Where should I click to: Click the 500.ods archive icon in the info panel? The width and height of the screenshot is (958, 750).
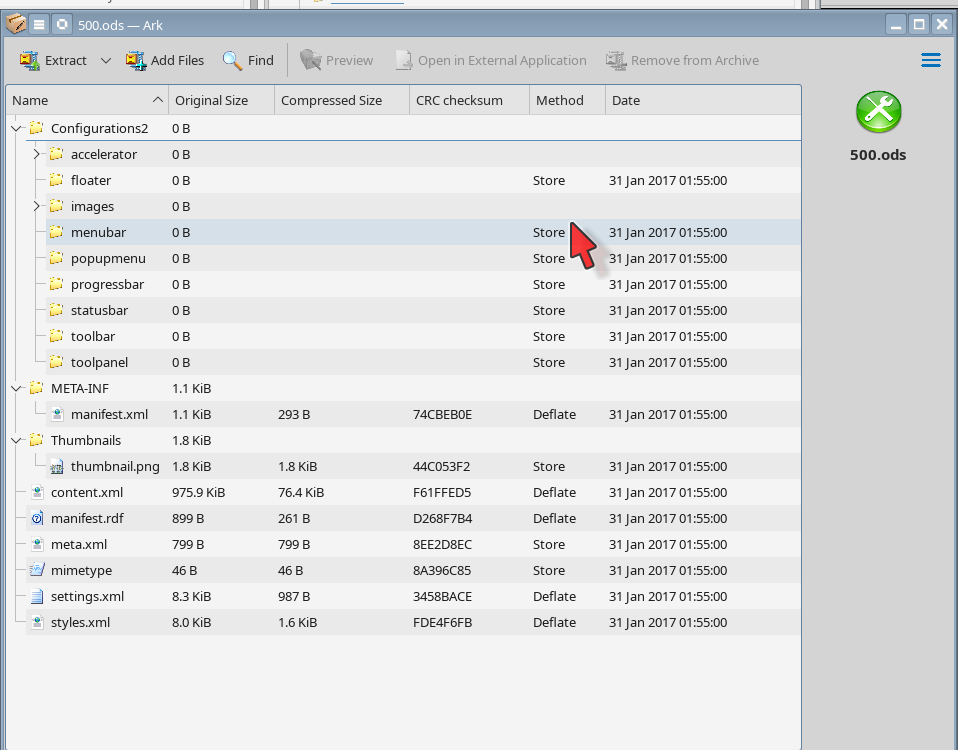[x=878, y=112]
